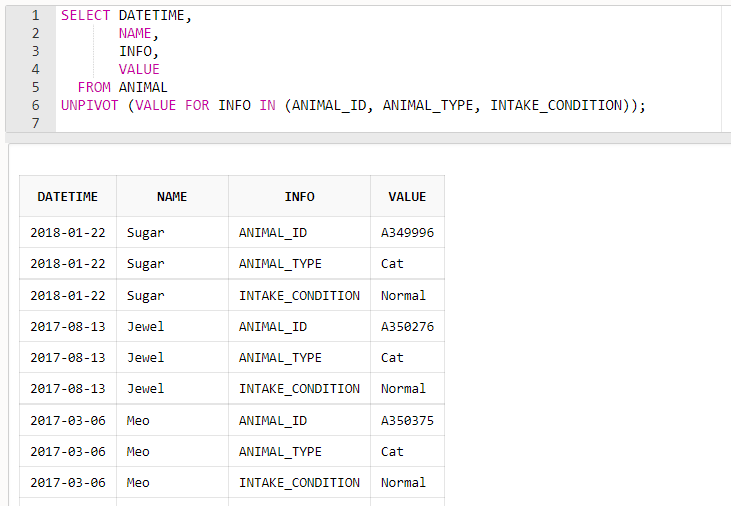Click ANIMAL_ID cell in Meo's row
Screen dimensions: 731x506
pyautogui.click(x=299, y=420)
